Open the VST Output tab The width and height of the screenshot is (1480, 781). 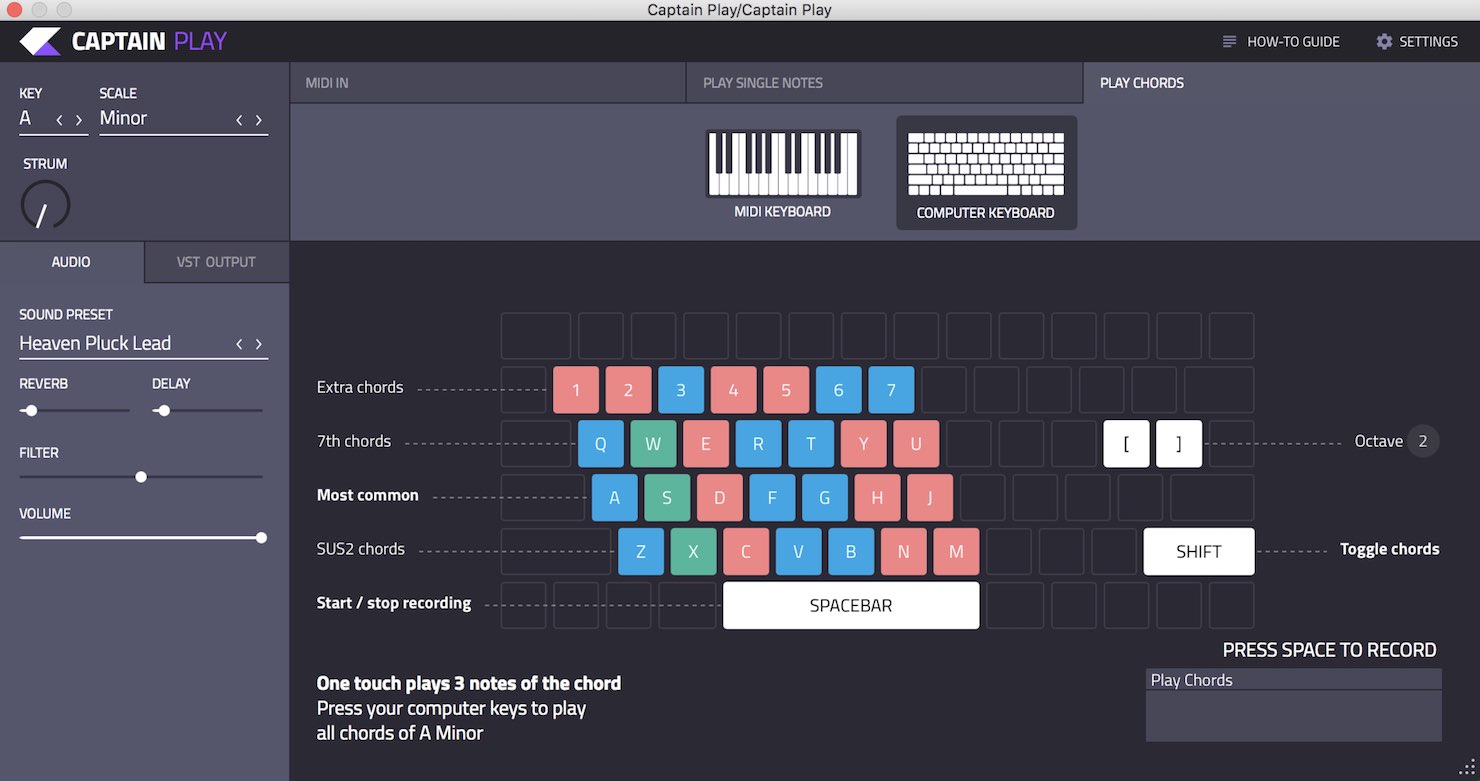217,262
